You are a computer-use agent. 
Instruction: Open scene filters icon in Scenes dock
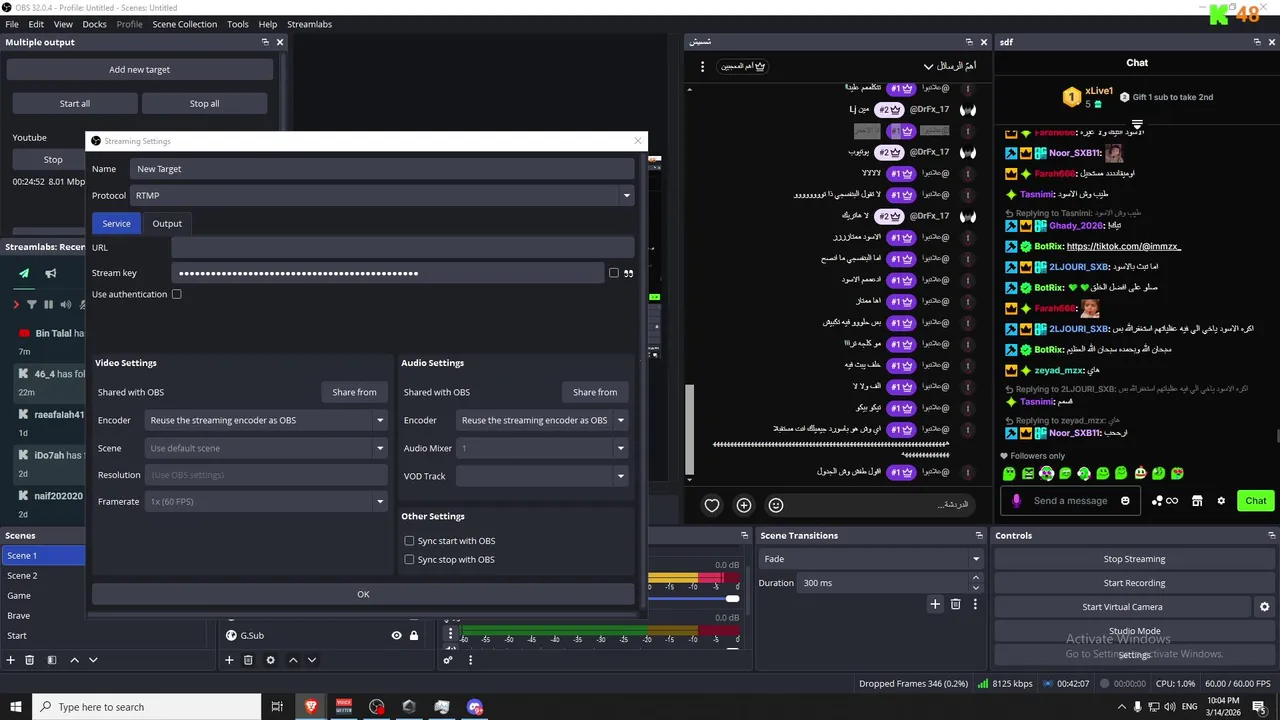click(52, 660)
